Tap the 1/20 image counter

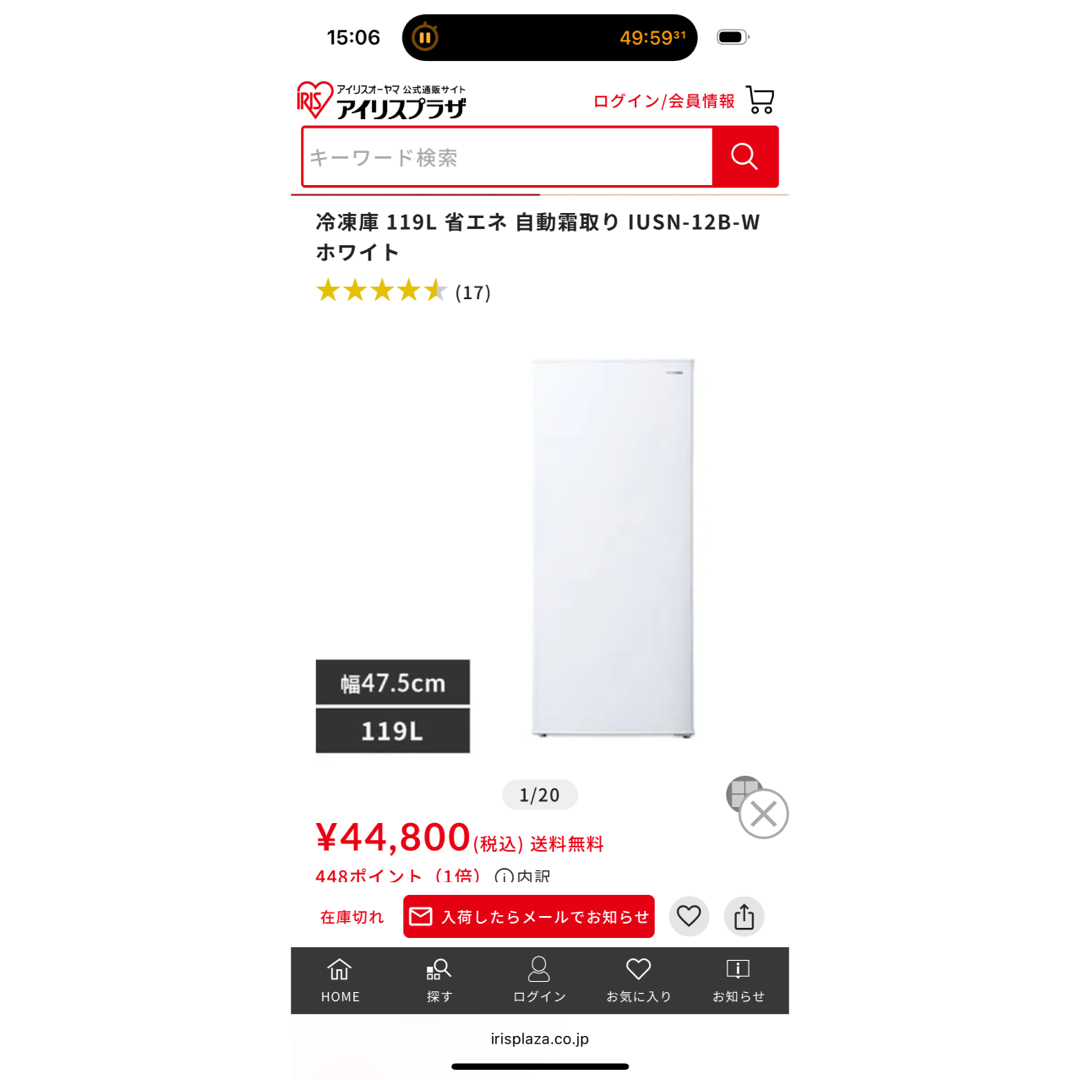539,795
